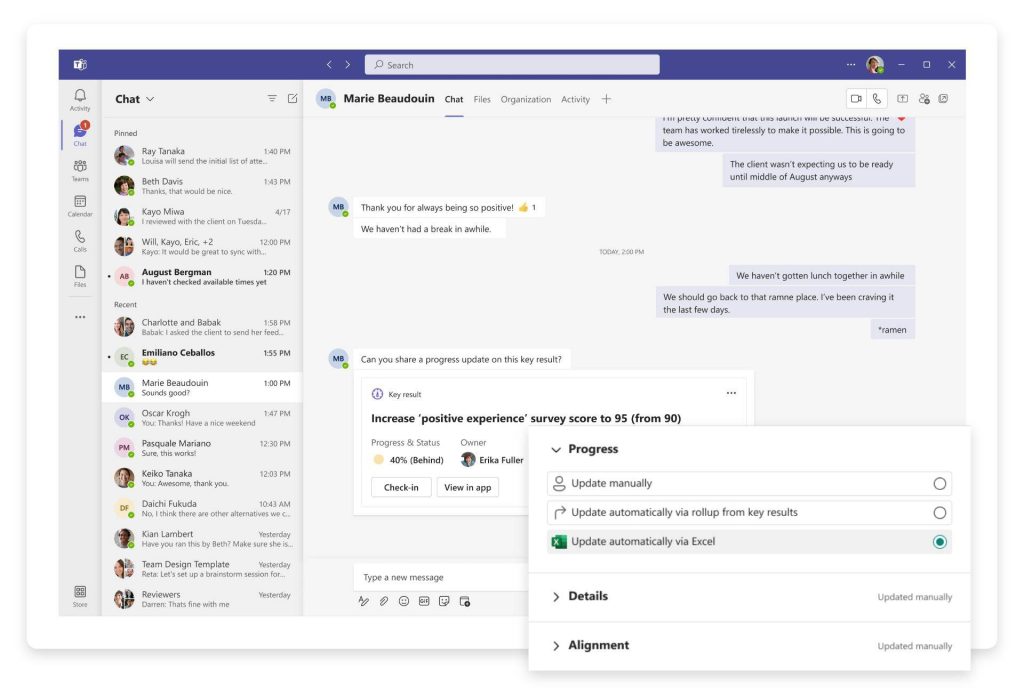The image size is (1024, 693).
Task: Click the Check-in button
Action: (x=401, y=488)
